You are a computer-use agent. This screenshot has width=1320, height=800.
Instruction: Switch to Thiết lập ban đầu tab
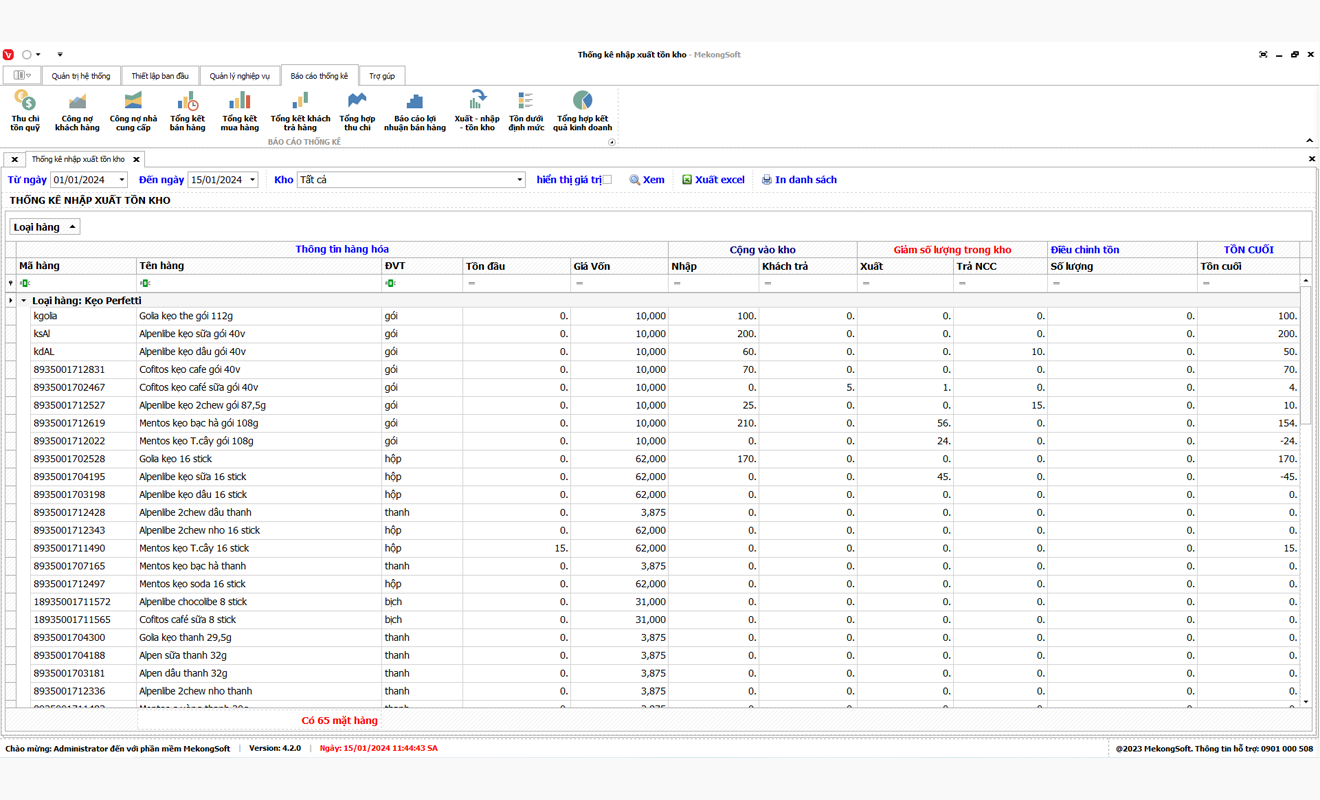(x=160, y=76)
